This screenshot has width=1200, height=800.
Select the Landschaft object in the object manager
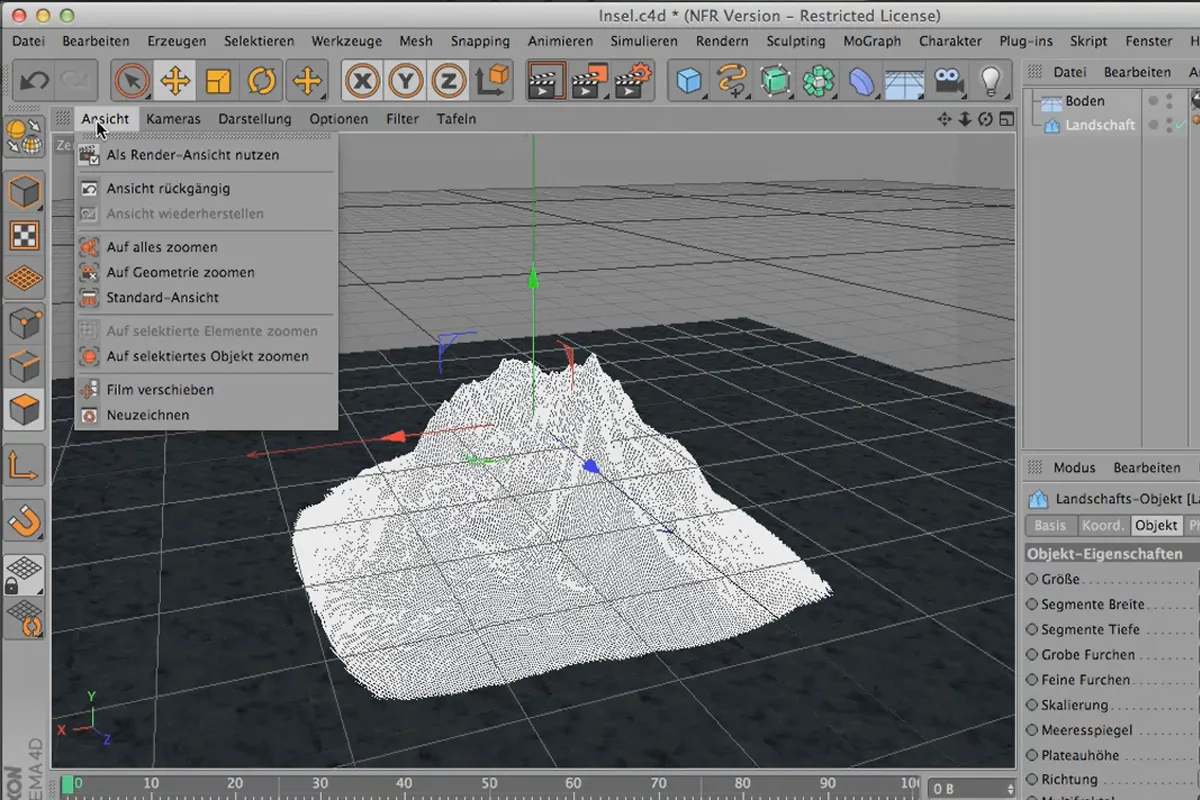click(1100, 125)
